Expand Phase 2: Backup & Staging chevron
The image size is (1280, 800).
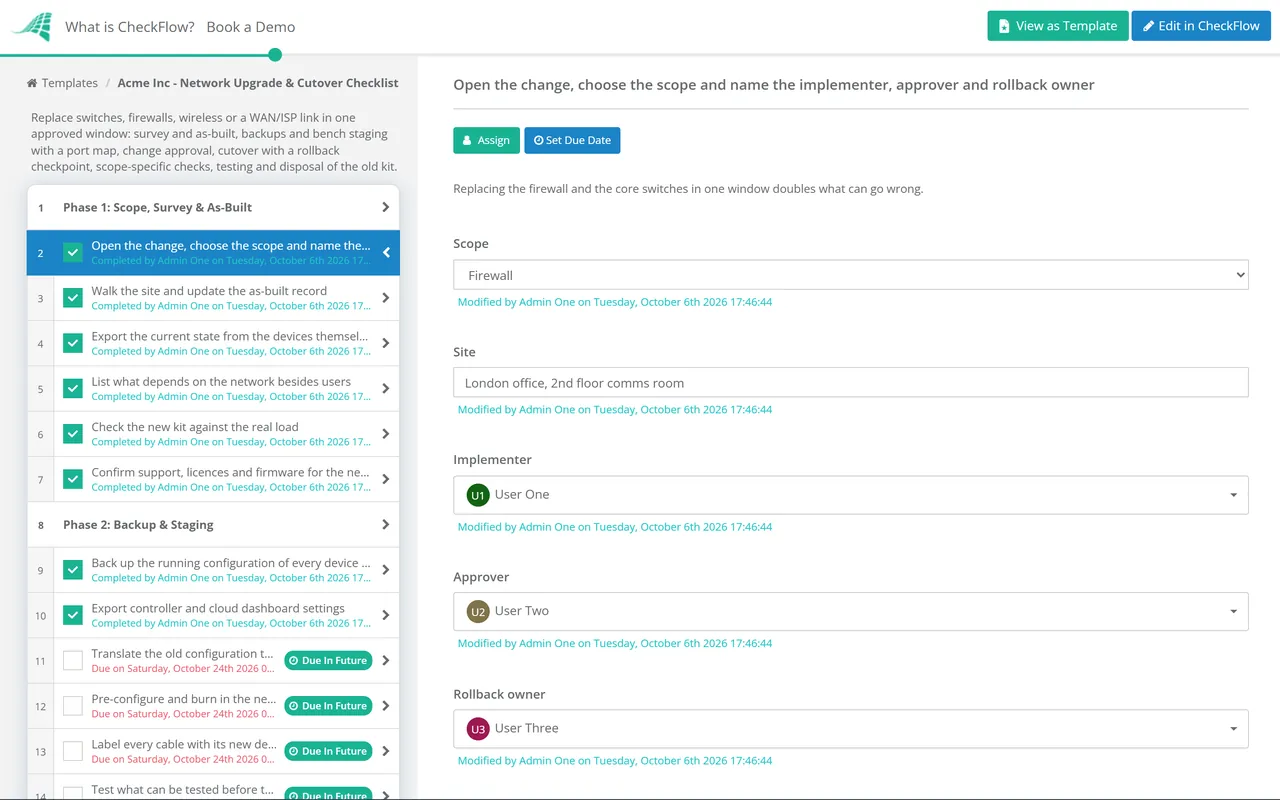coord(386,524)
